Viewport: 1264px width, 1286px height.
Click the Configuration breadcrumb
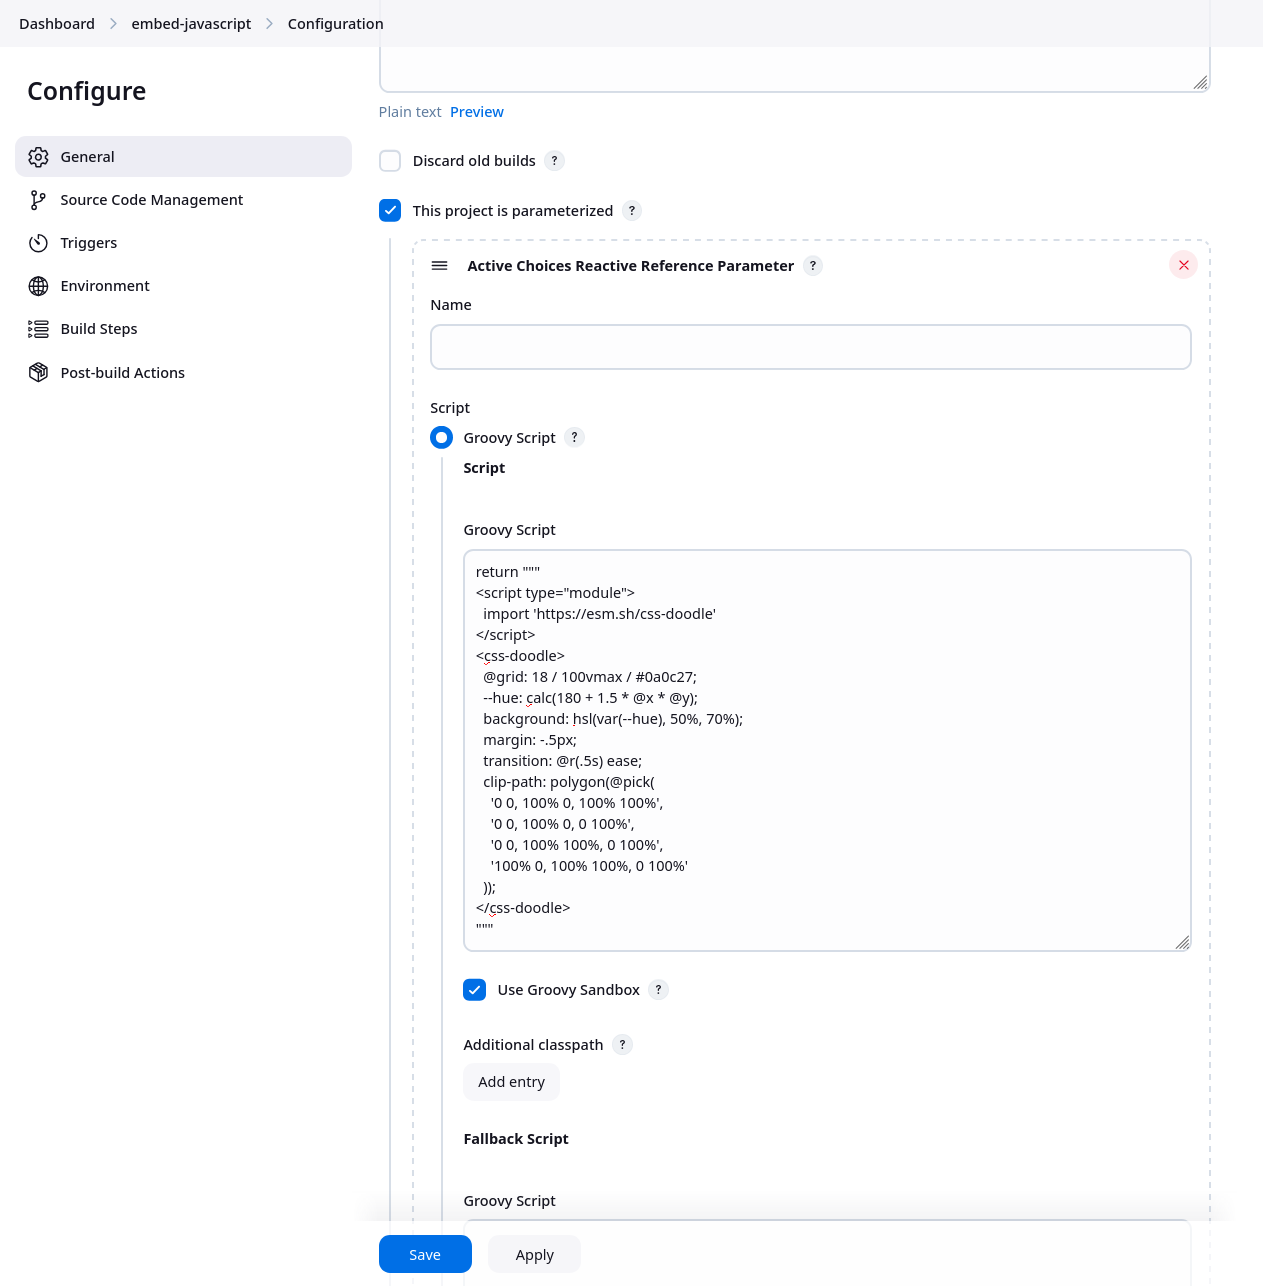(x=335, y=24)
